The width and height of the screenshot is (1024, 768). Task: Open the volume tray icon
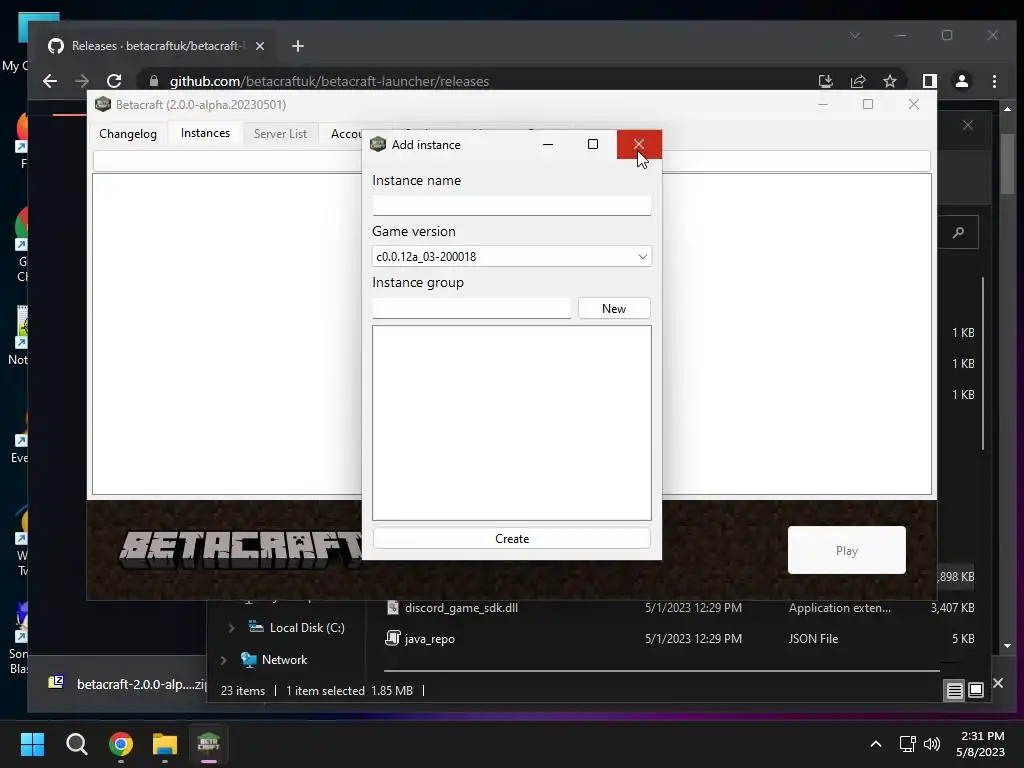(x=932, y=744)
